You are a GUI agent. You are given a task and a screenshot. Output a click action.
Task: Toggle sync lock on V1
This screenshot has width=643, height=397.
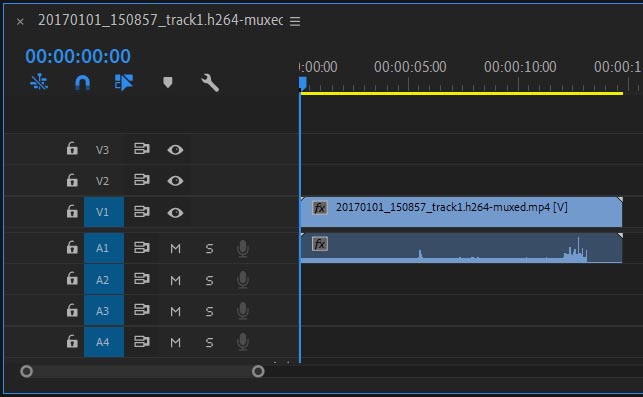141,212
